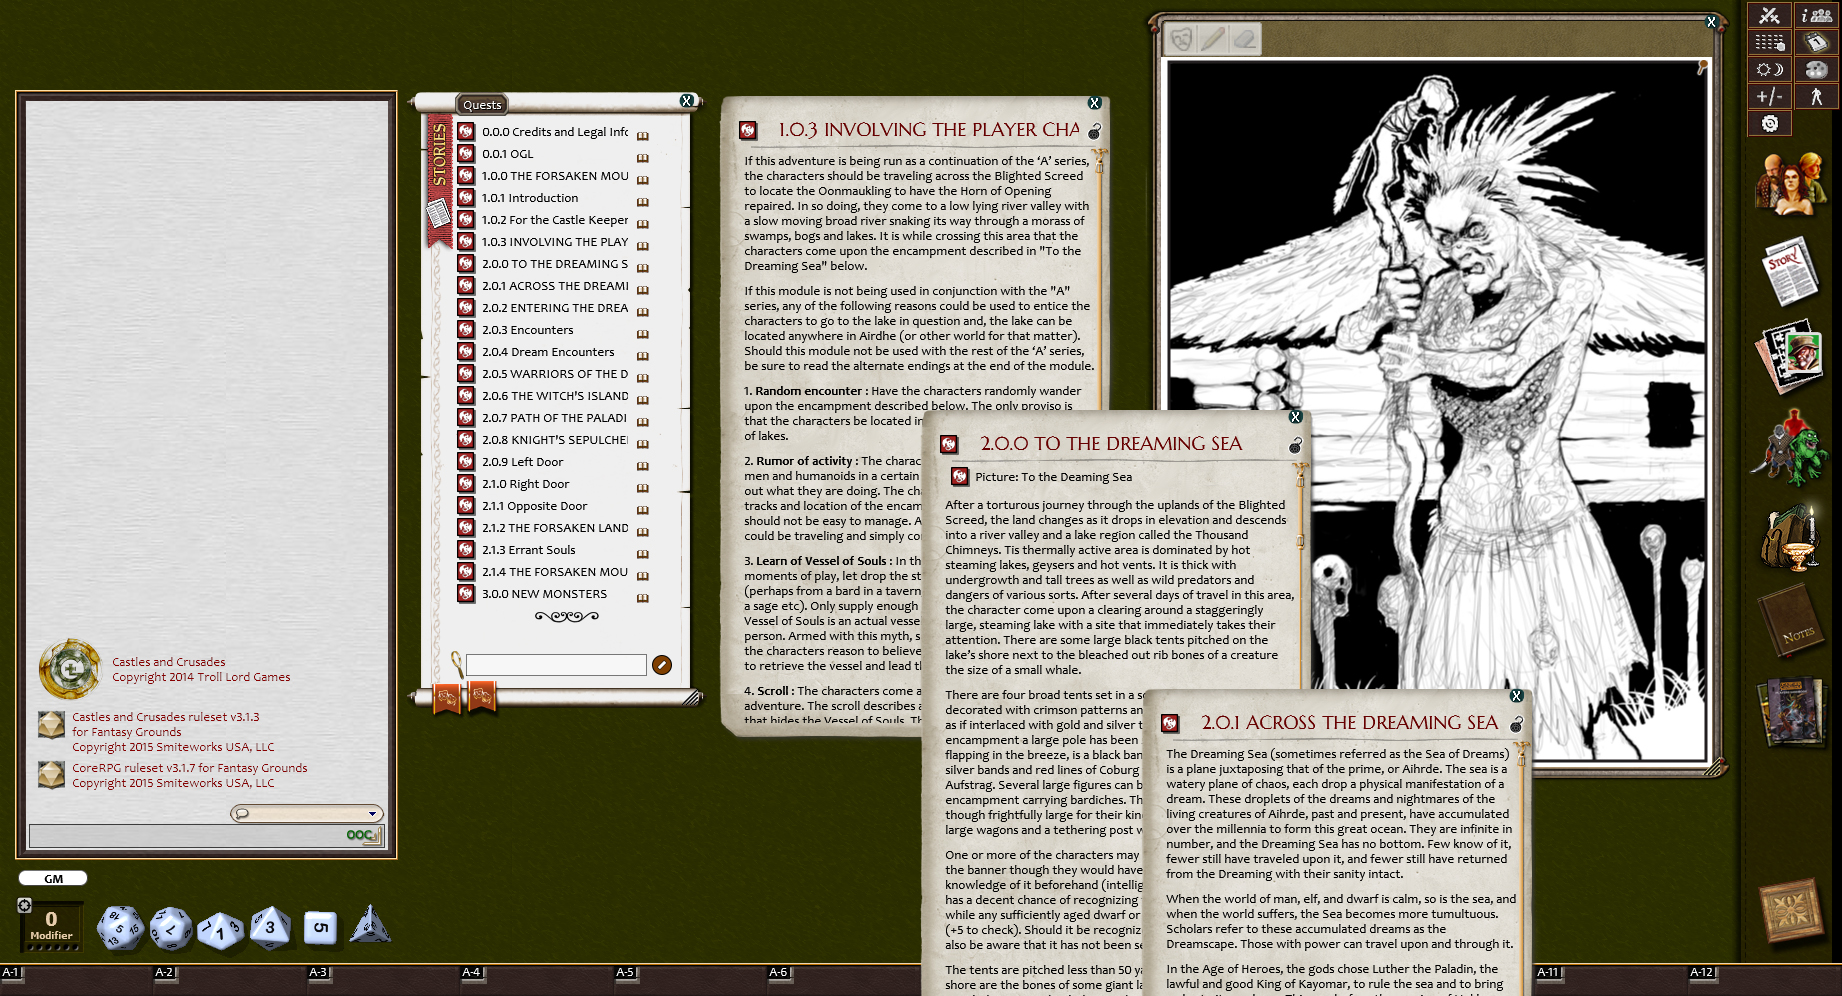
Task: Switch to hotkey tab A-5
Action: (x=625, y=971)
